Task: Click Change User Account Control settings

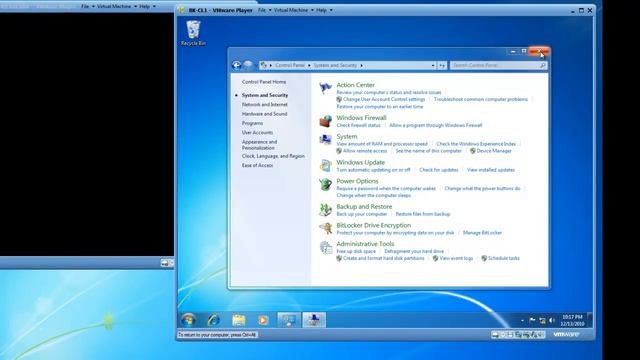Action: (384, 99)
